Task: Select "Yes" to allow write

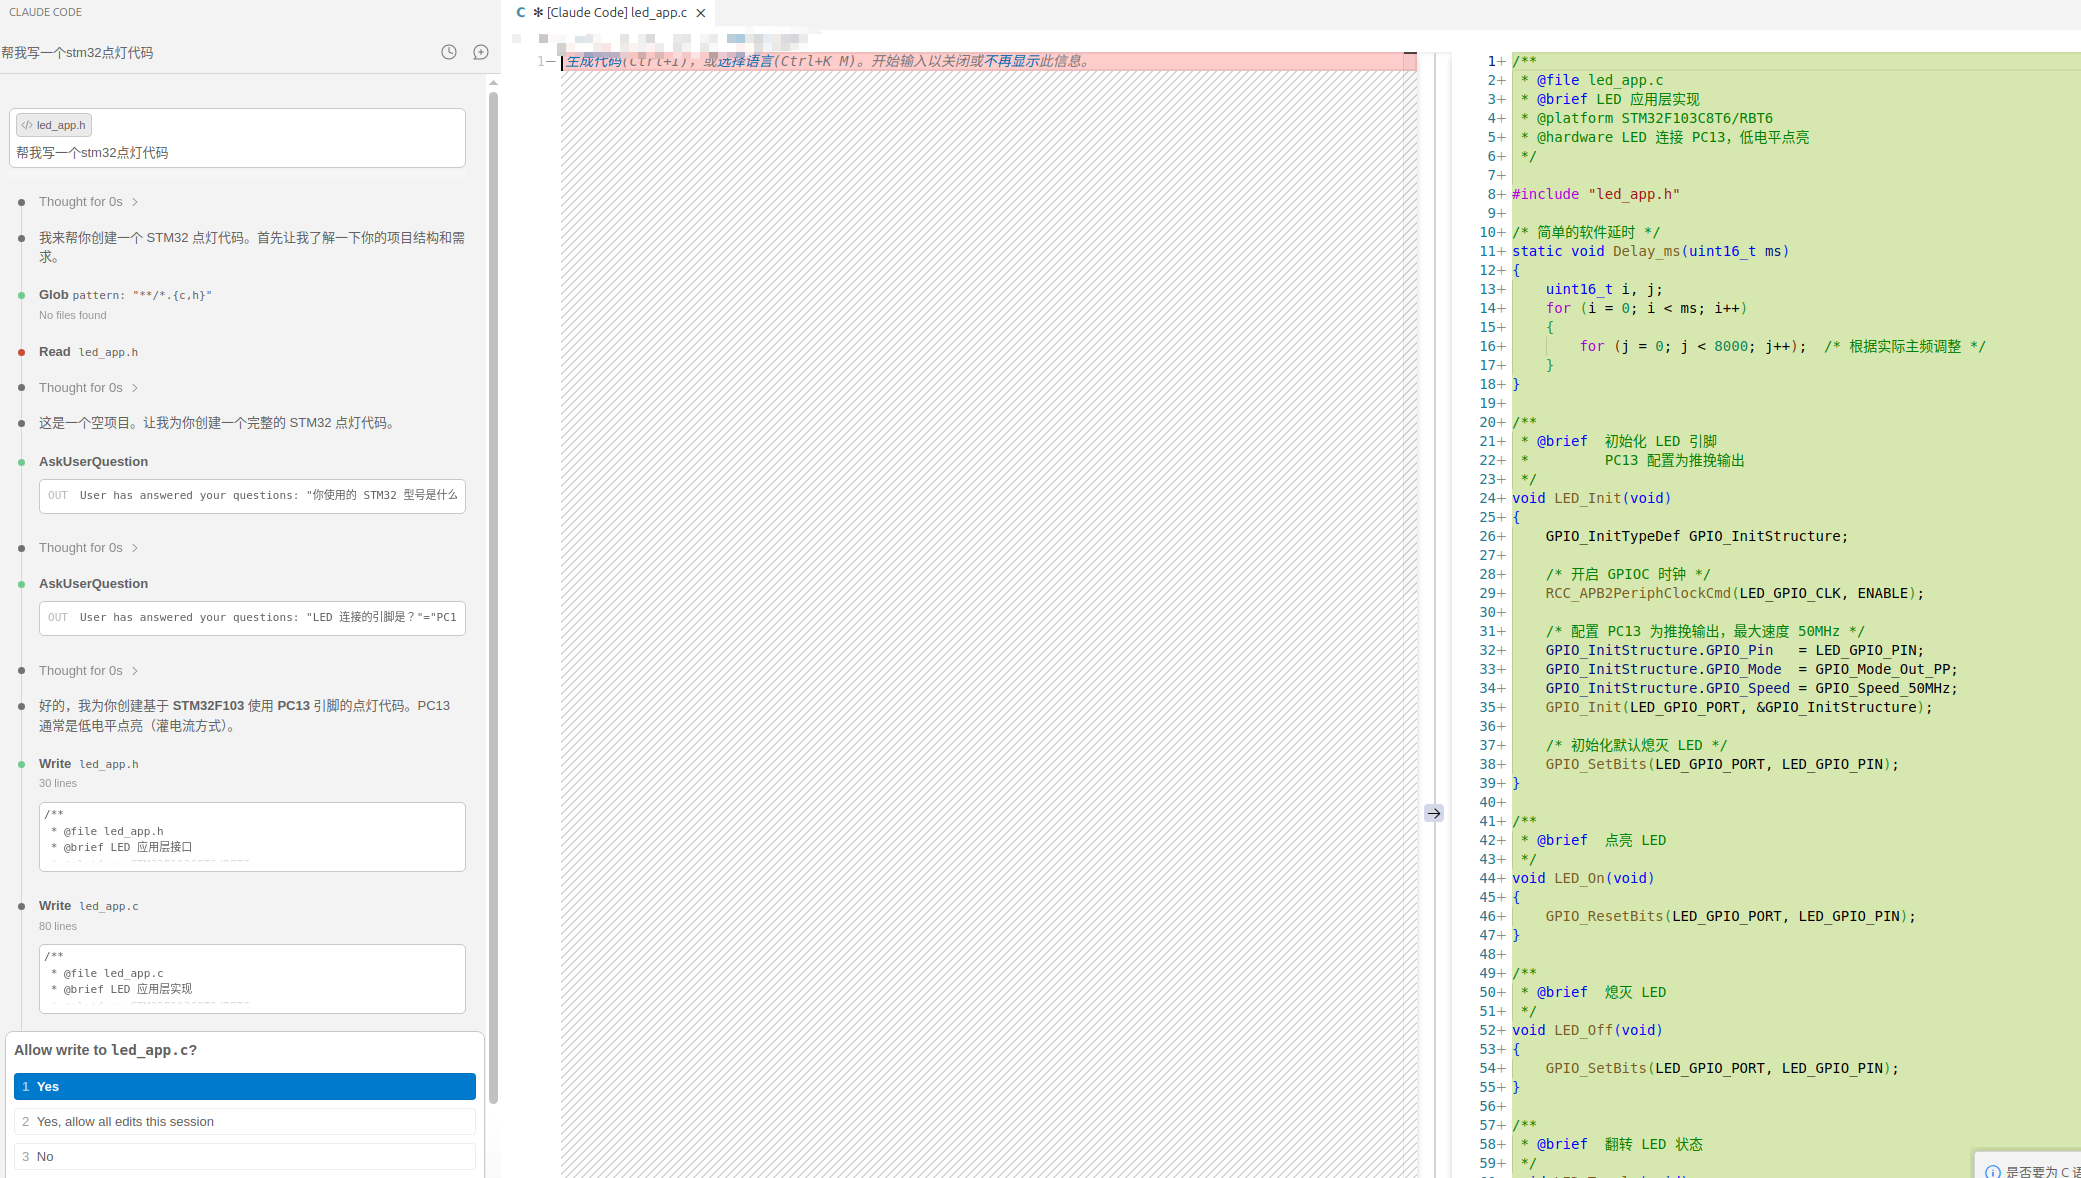Action: click(x=244, y=1087)
